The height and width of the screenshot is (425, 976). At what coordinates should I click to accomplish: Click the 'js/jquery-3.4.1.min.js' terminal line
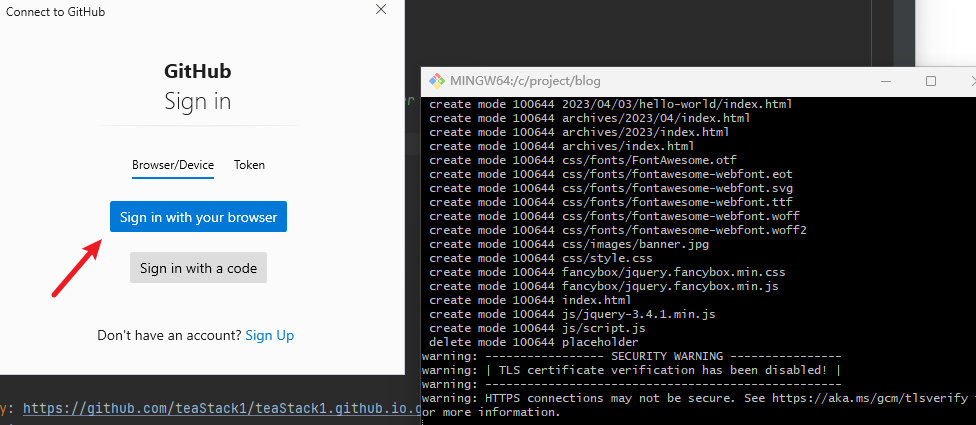point(573,314)
